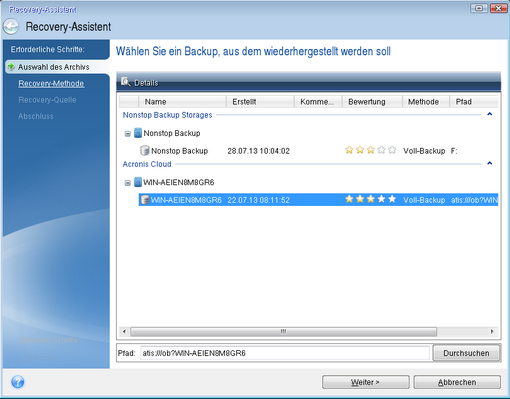Click the Durchsuchen button
The image size is (510, 399).
(466, 353)
